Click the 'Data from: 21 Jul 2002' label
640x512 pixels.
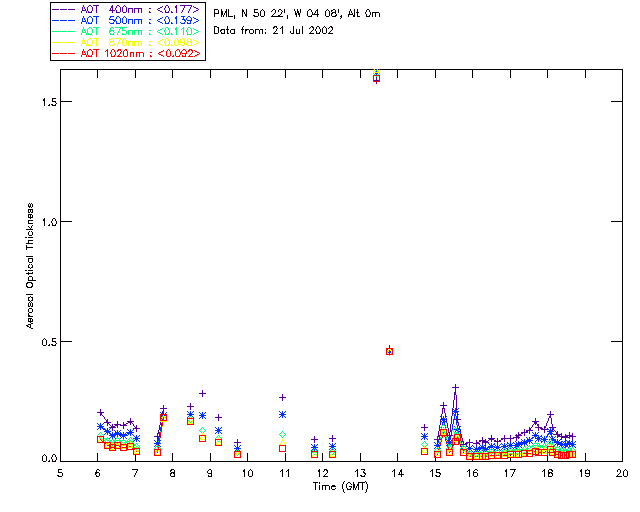click(273, 31)
